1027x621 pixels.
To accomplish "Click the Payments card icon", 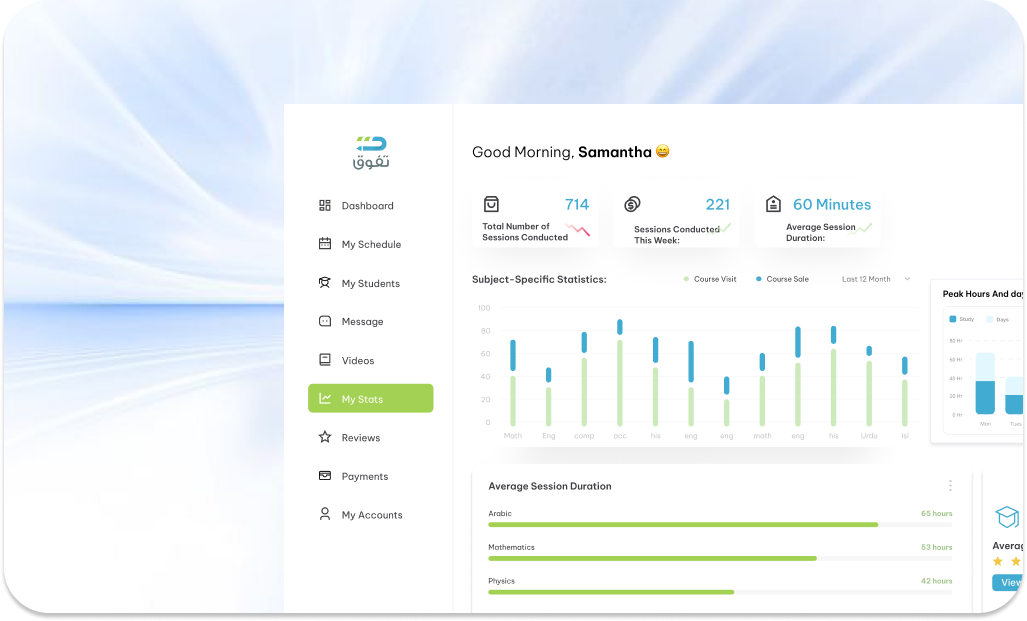I will 325,476.
